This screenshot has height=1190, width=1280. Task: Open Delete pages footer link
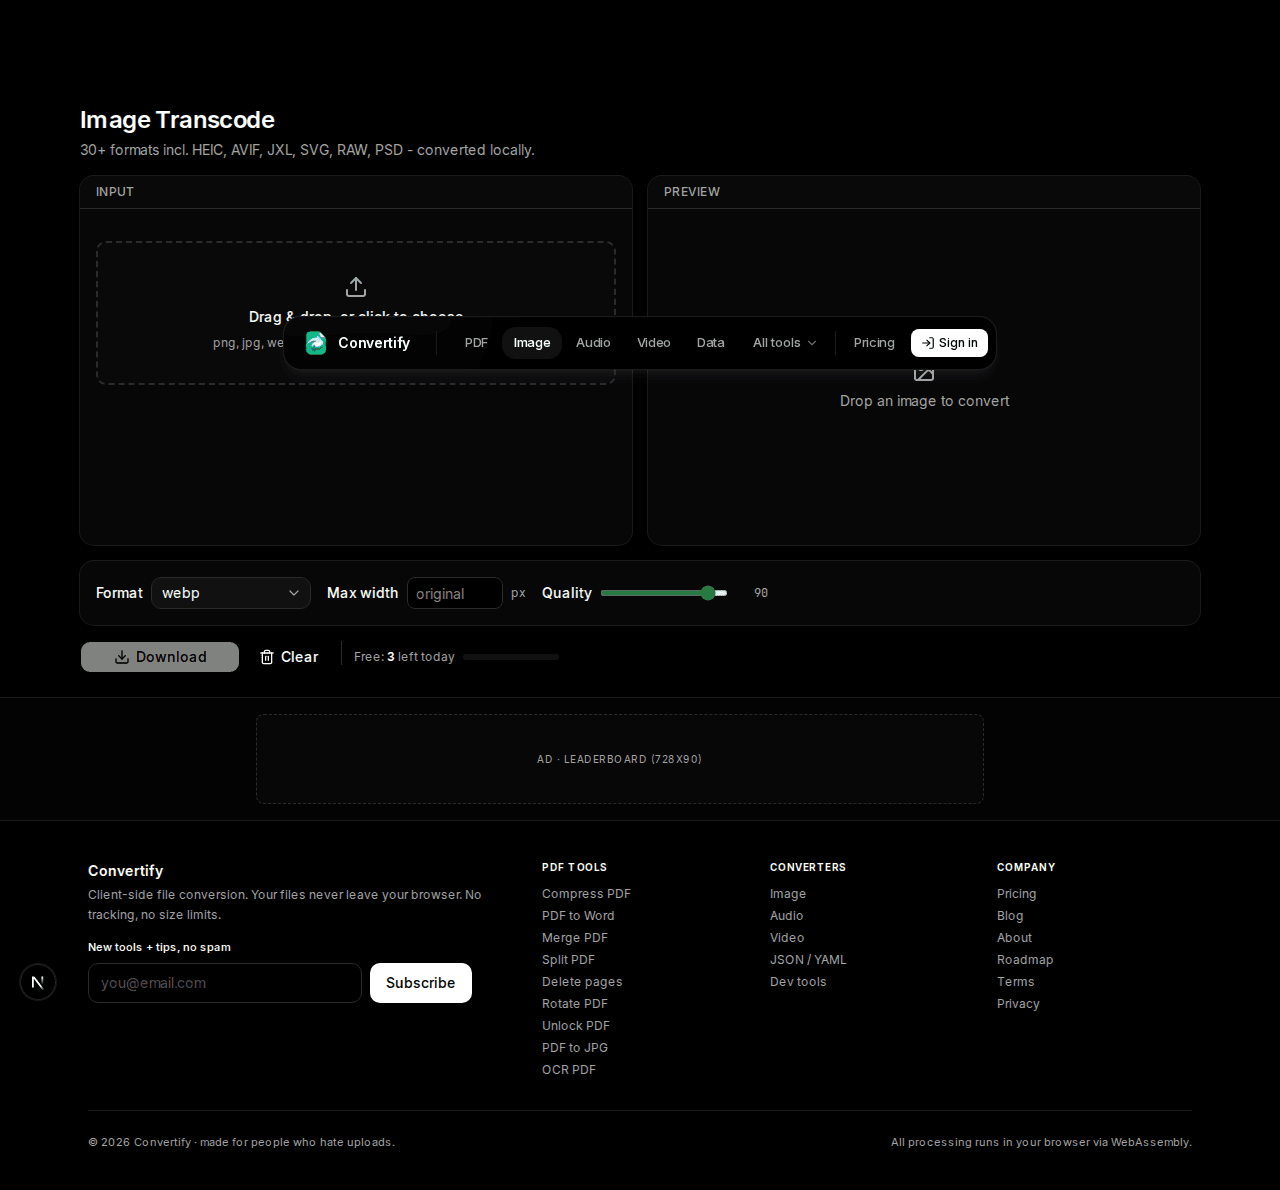582,982
